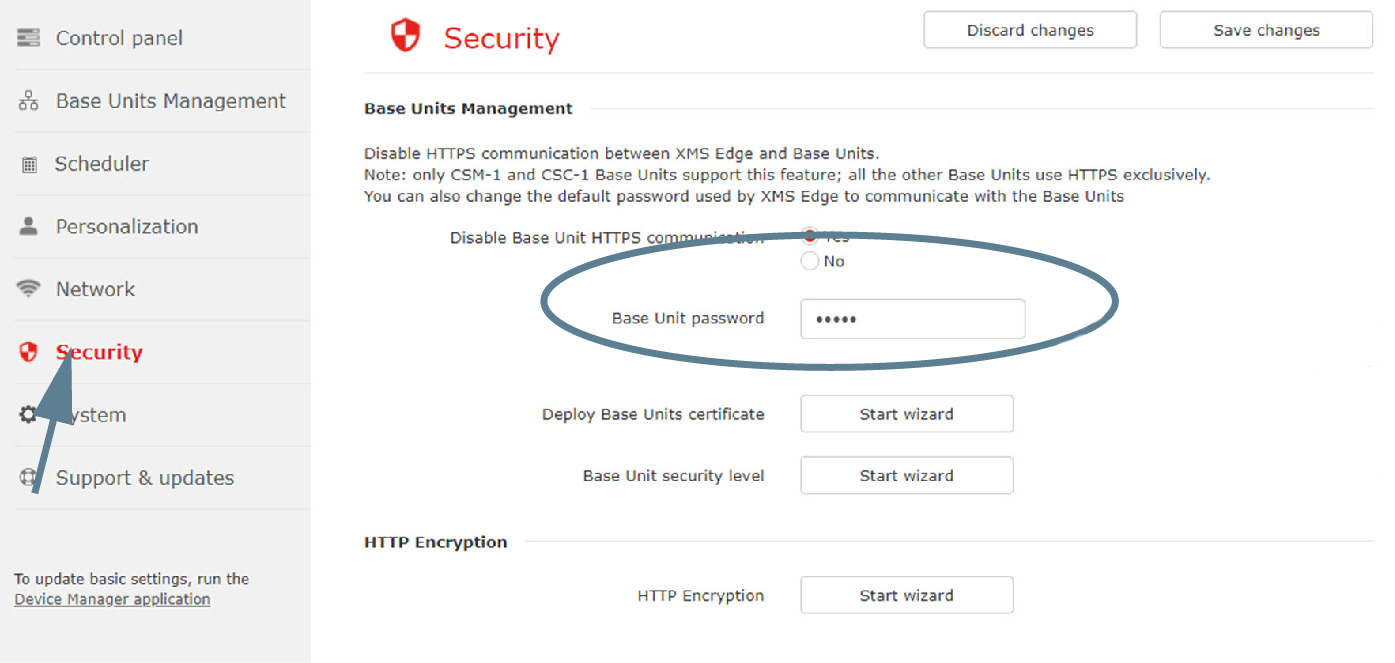Image resolution: width=1395 pixels, height=663 pixels.
Task: Click the Personalization person icon
Action: tap(29, 226)
